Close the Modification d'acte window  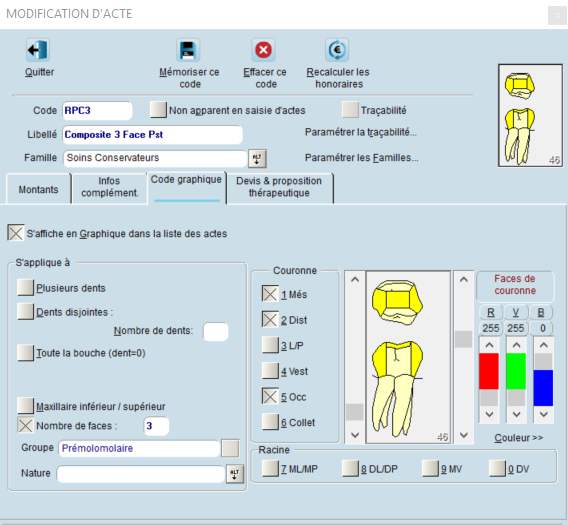pyautogui.click(x=557, y=16)
